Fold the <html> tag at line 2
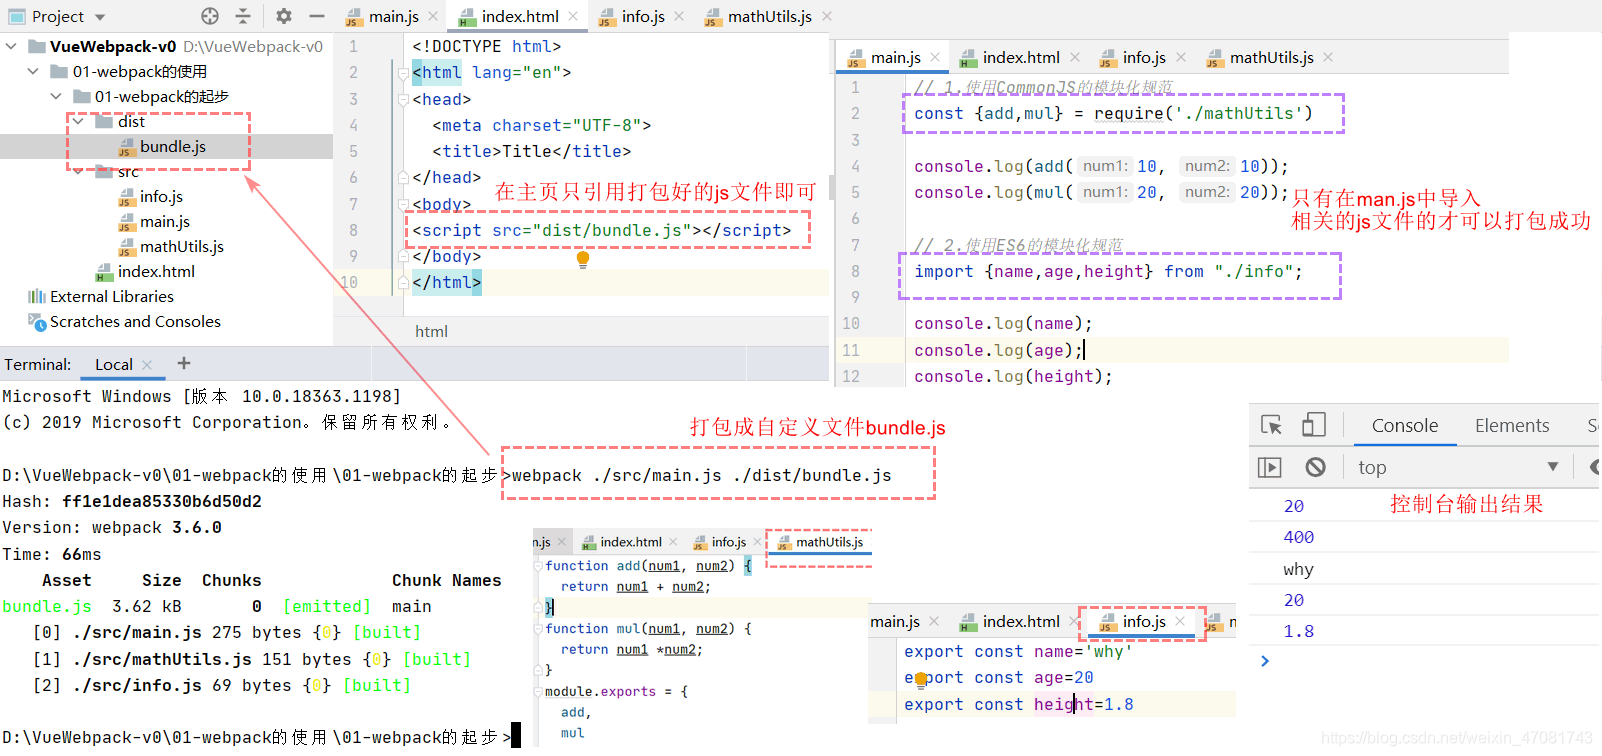Screen dimensions: 1602x756 (403, 73)
